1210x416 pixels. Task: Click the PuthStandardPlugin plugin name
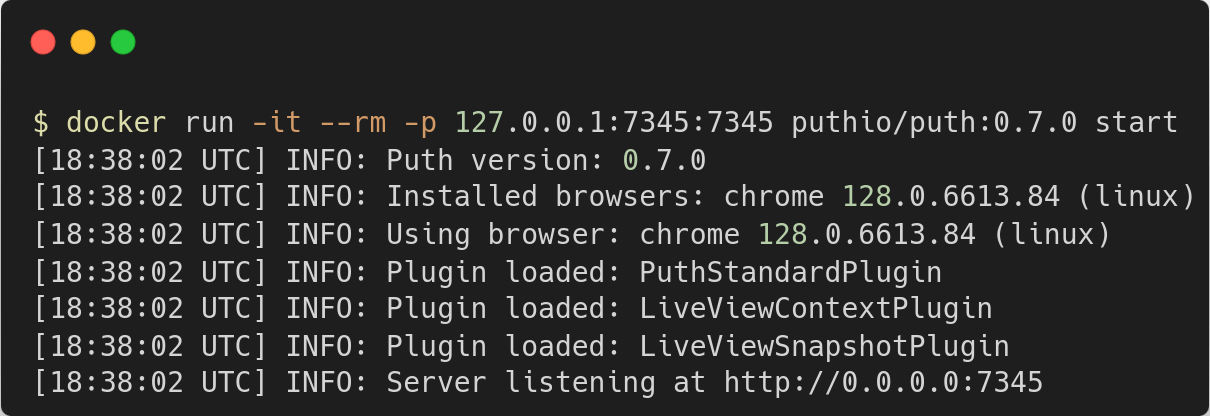coord(790,271)
